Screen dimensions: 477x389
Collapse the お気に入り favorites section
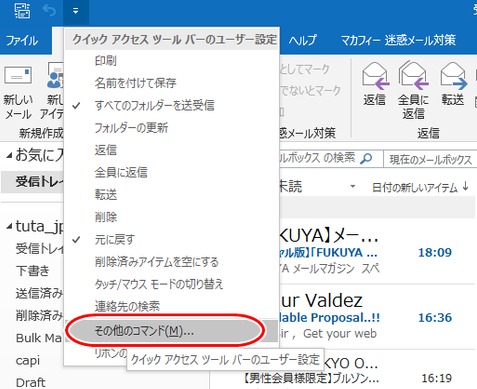9,155
